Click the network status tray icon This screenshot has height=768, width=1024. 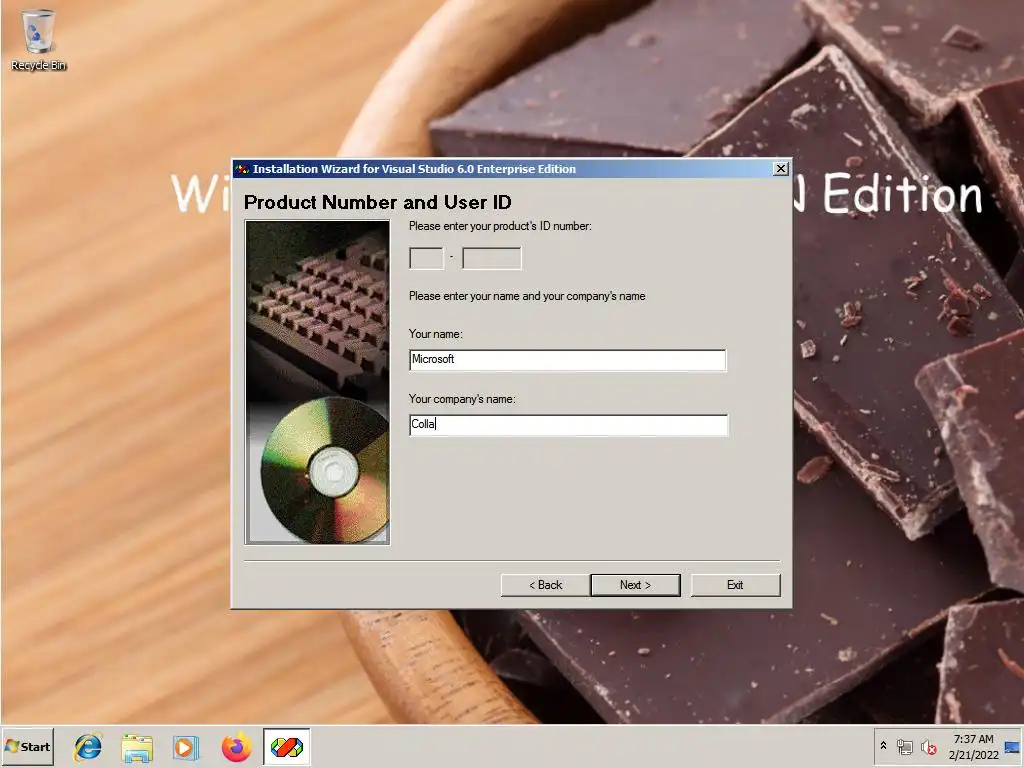click(904, 746)
